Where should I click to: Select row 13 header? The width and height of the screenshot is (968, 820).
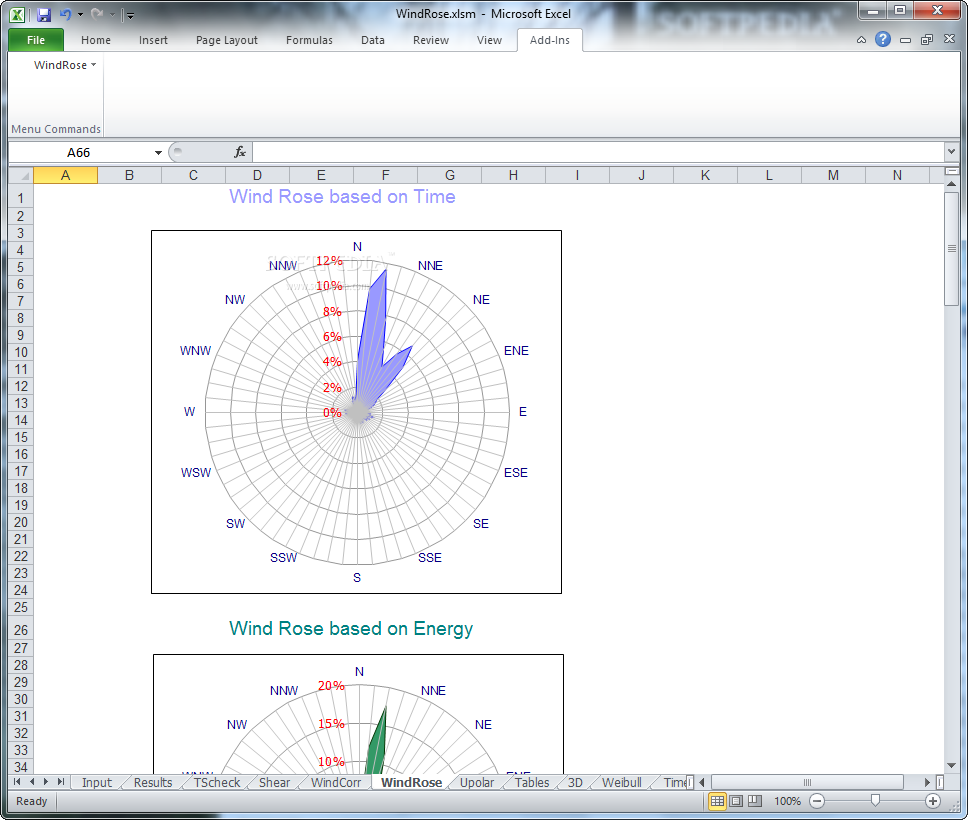coord(21,403)
